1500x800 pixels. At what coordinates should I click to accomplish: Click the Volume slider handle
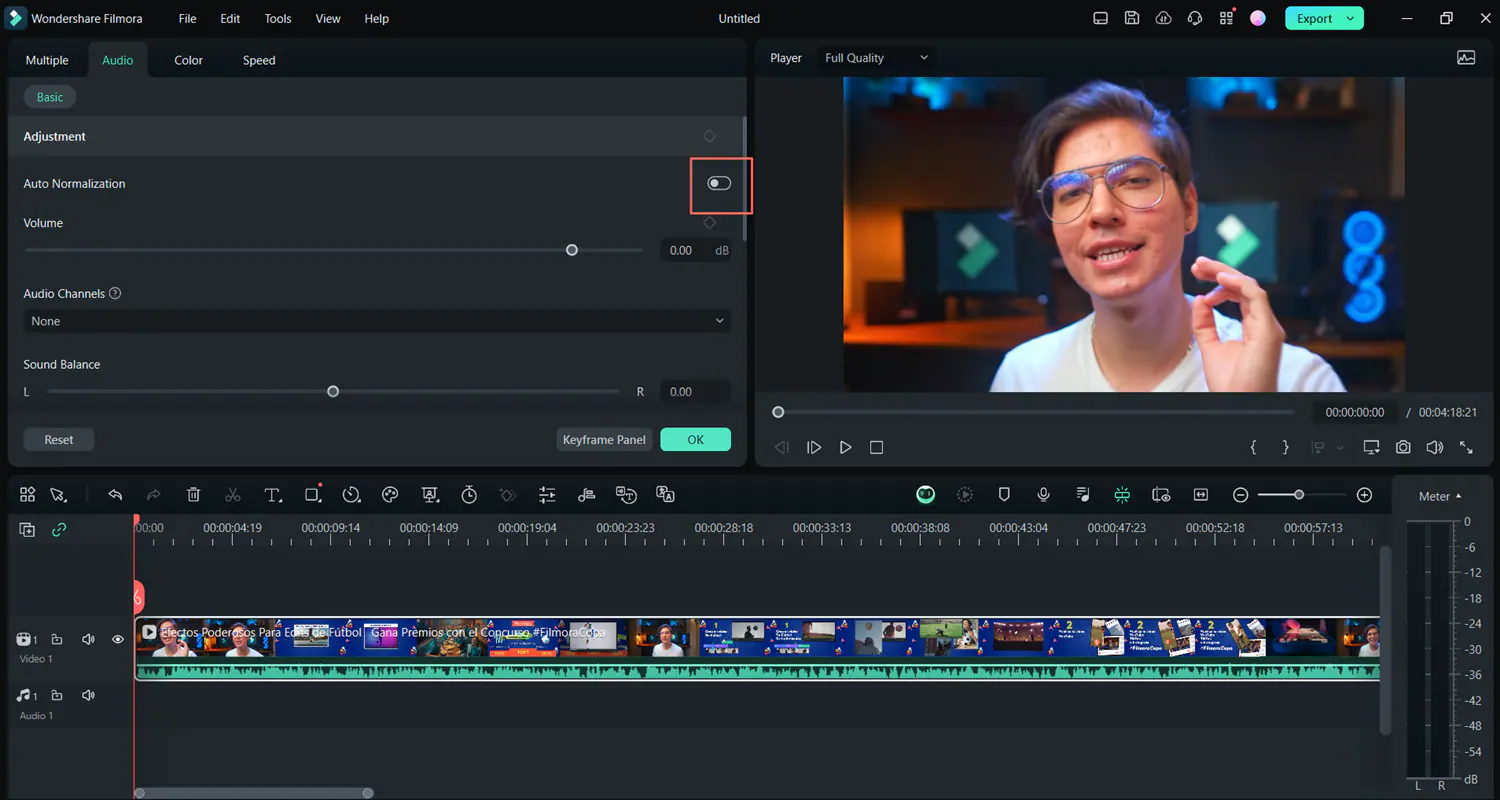coord(572,250)
